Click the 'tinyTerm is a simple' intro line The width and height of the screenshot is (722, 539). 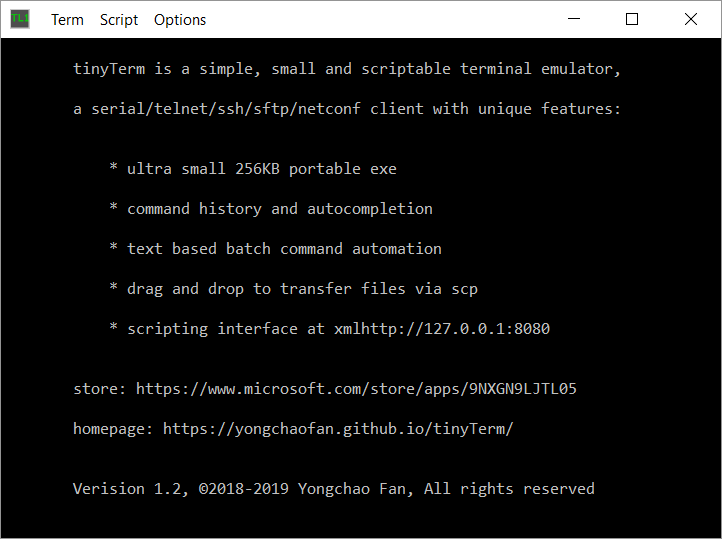pyautogui.click(x=347, y=69)
